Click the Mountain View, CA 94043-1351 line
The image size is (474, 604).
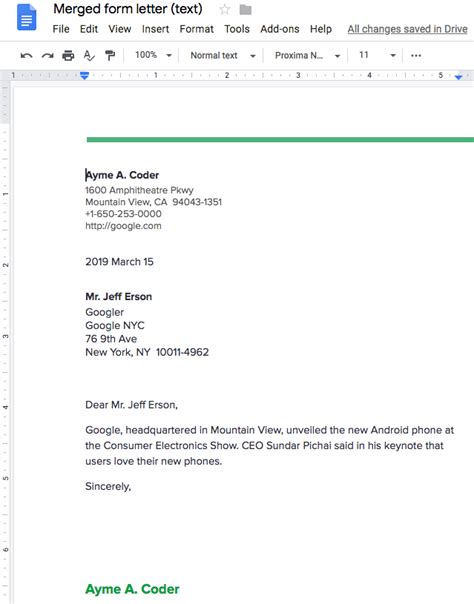click(x=154, y=202)
